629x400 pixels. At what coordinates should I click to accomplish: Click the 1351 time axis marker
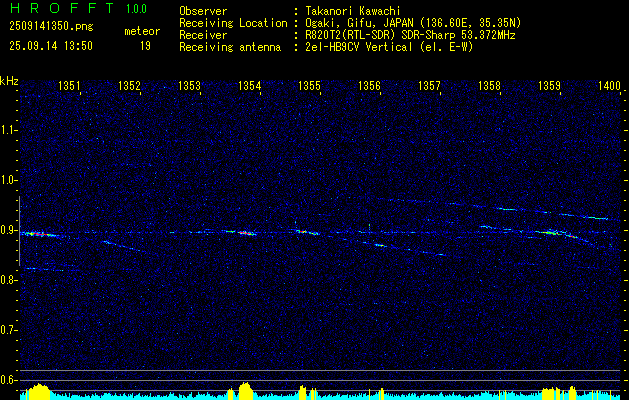(69, 85)
